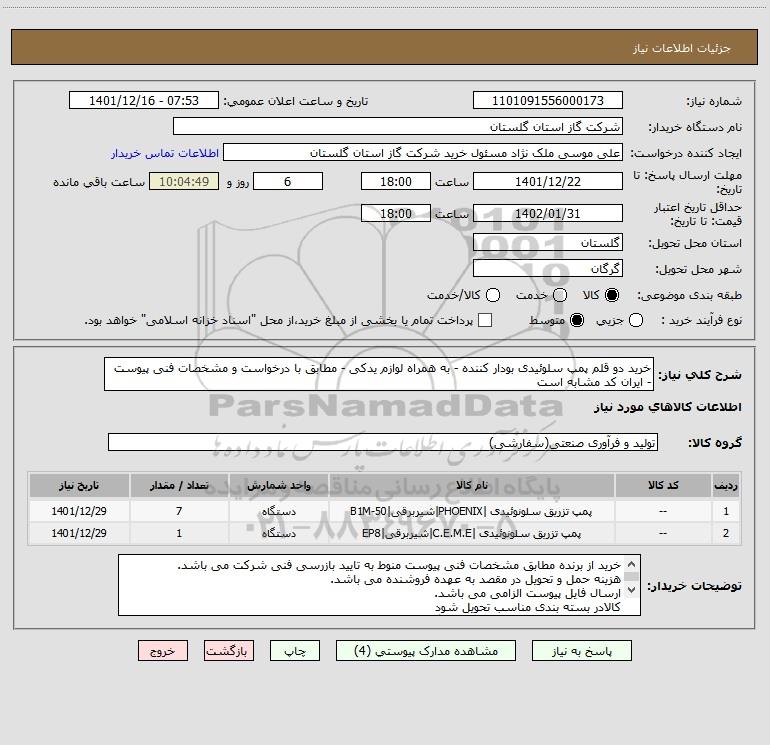Select the جزیی purchase type radio
770x745 pixels.
coord(636,320)
